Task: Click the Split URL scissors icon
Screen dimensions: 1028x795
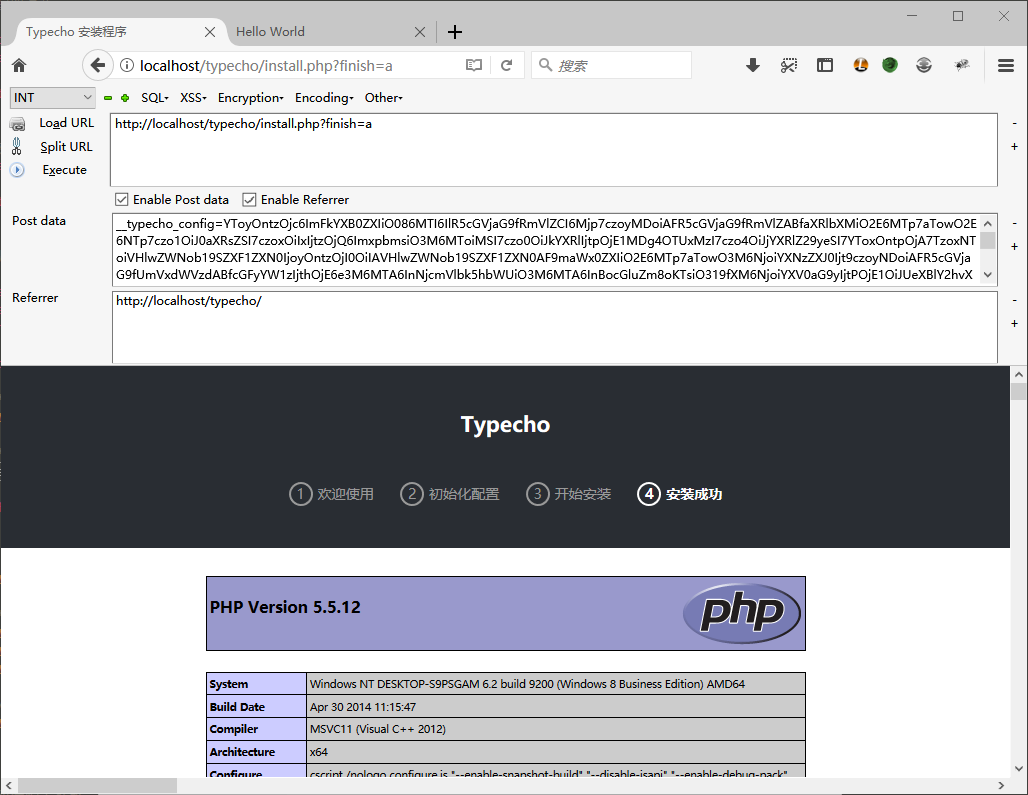Action: tap(17, 146)
